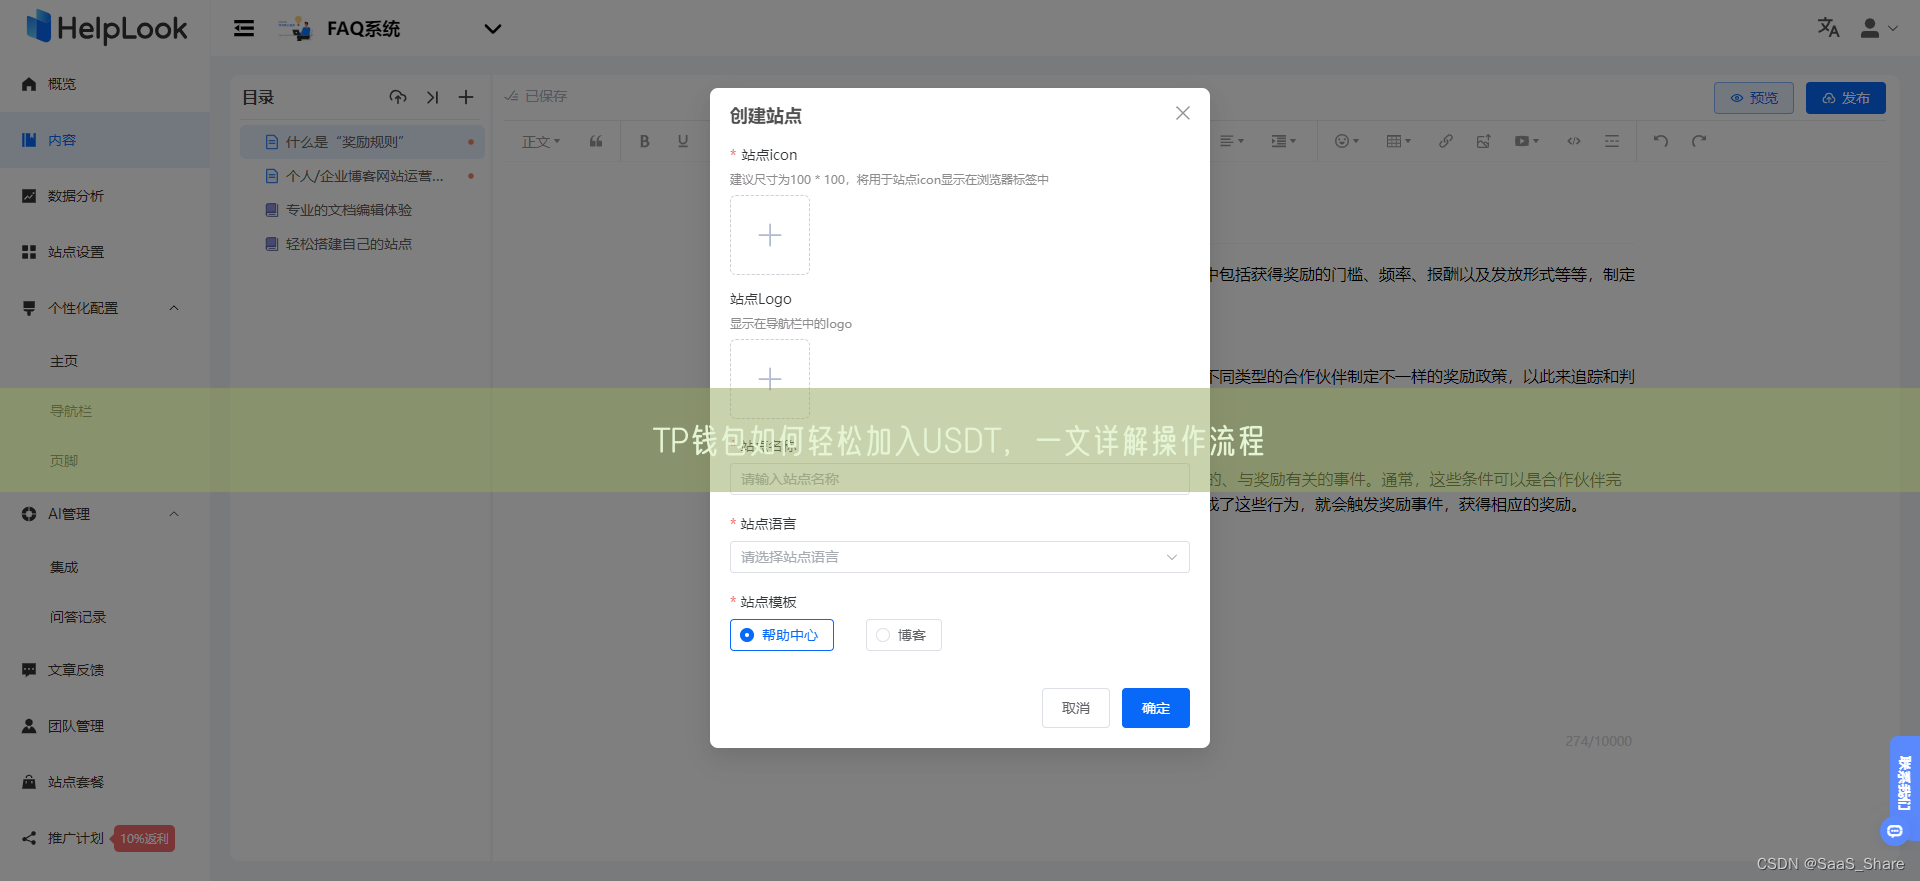Collapse the 个性化配置 section

(x=174, y=308)
